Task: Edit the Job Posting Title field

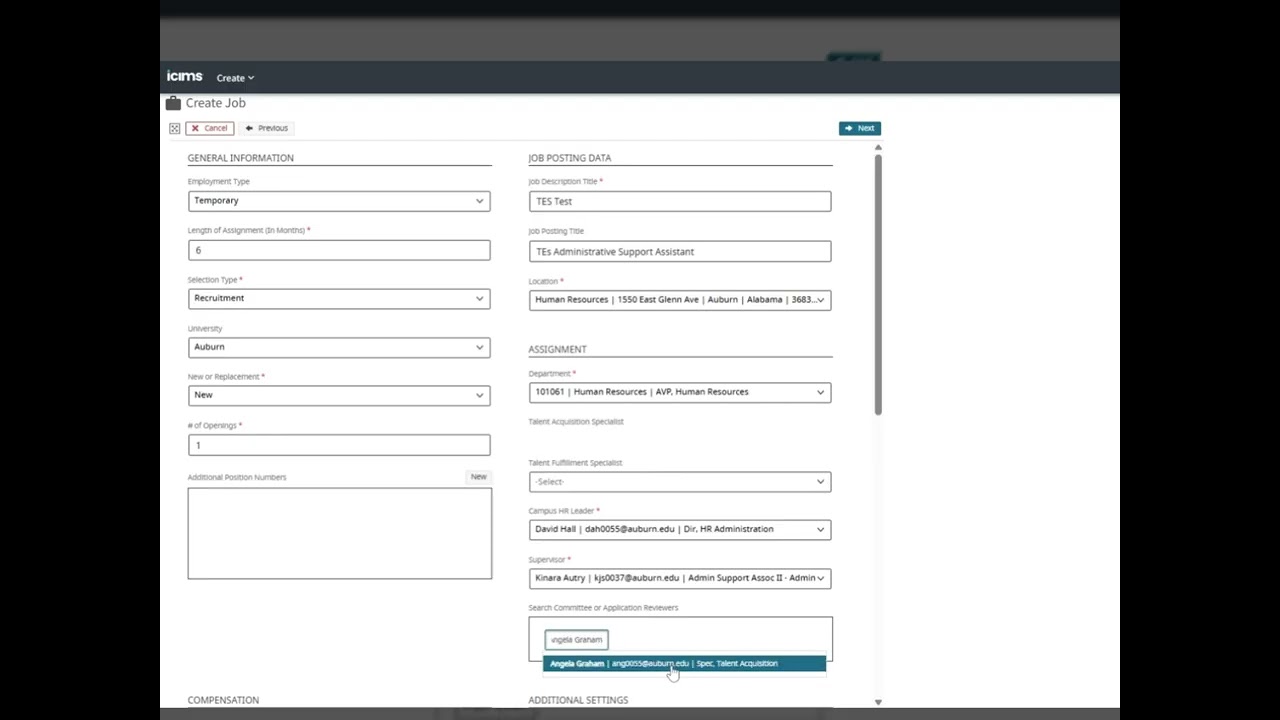Action: tap(680, 252)
